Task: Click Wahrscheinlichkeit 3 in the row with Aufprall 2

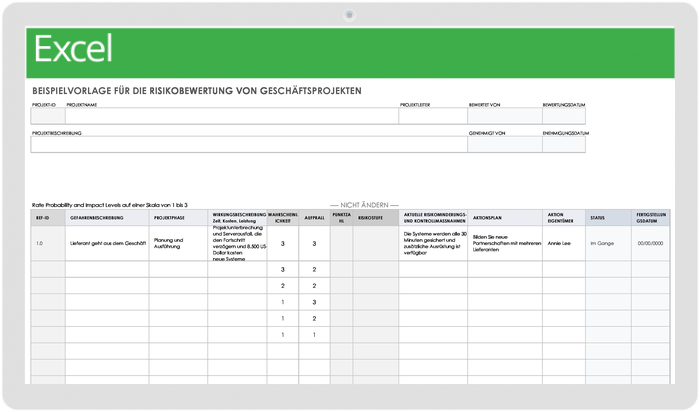Action: (x=283, y=270)
